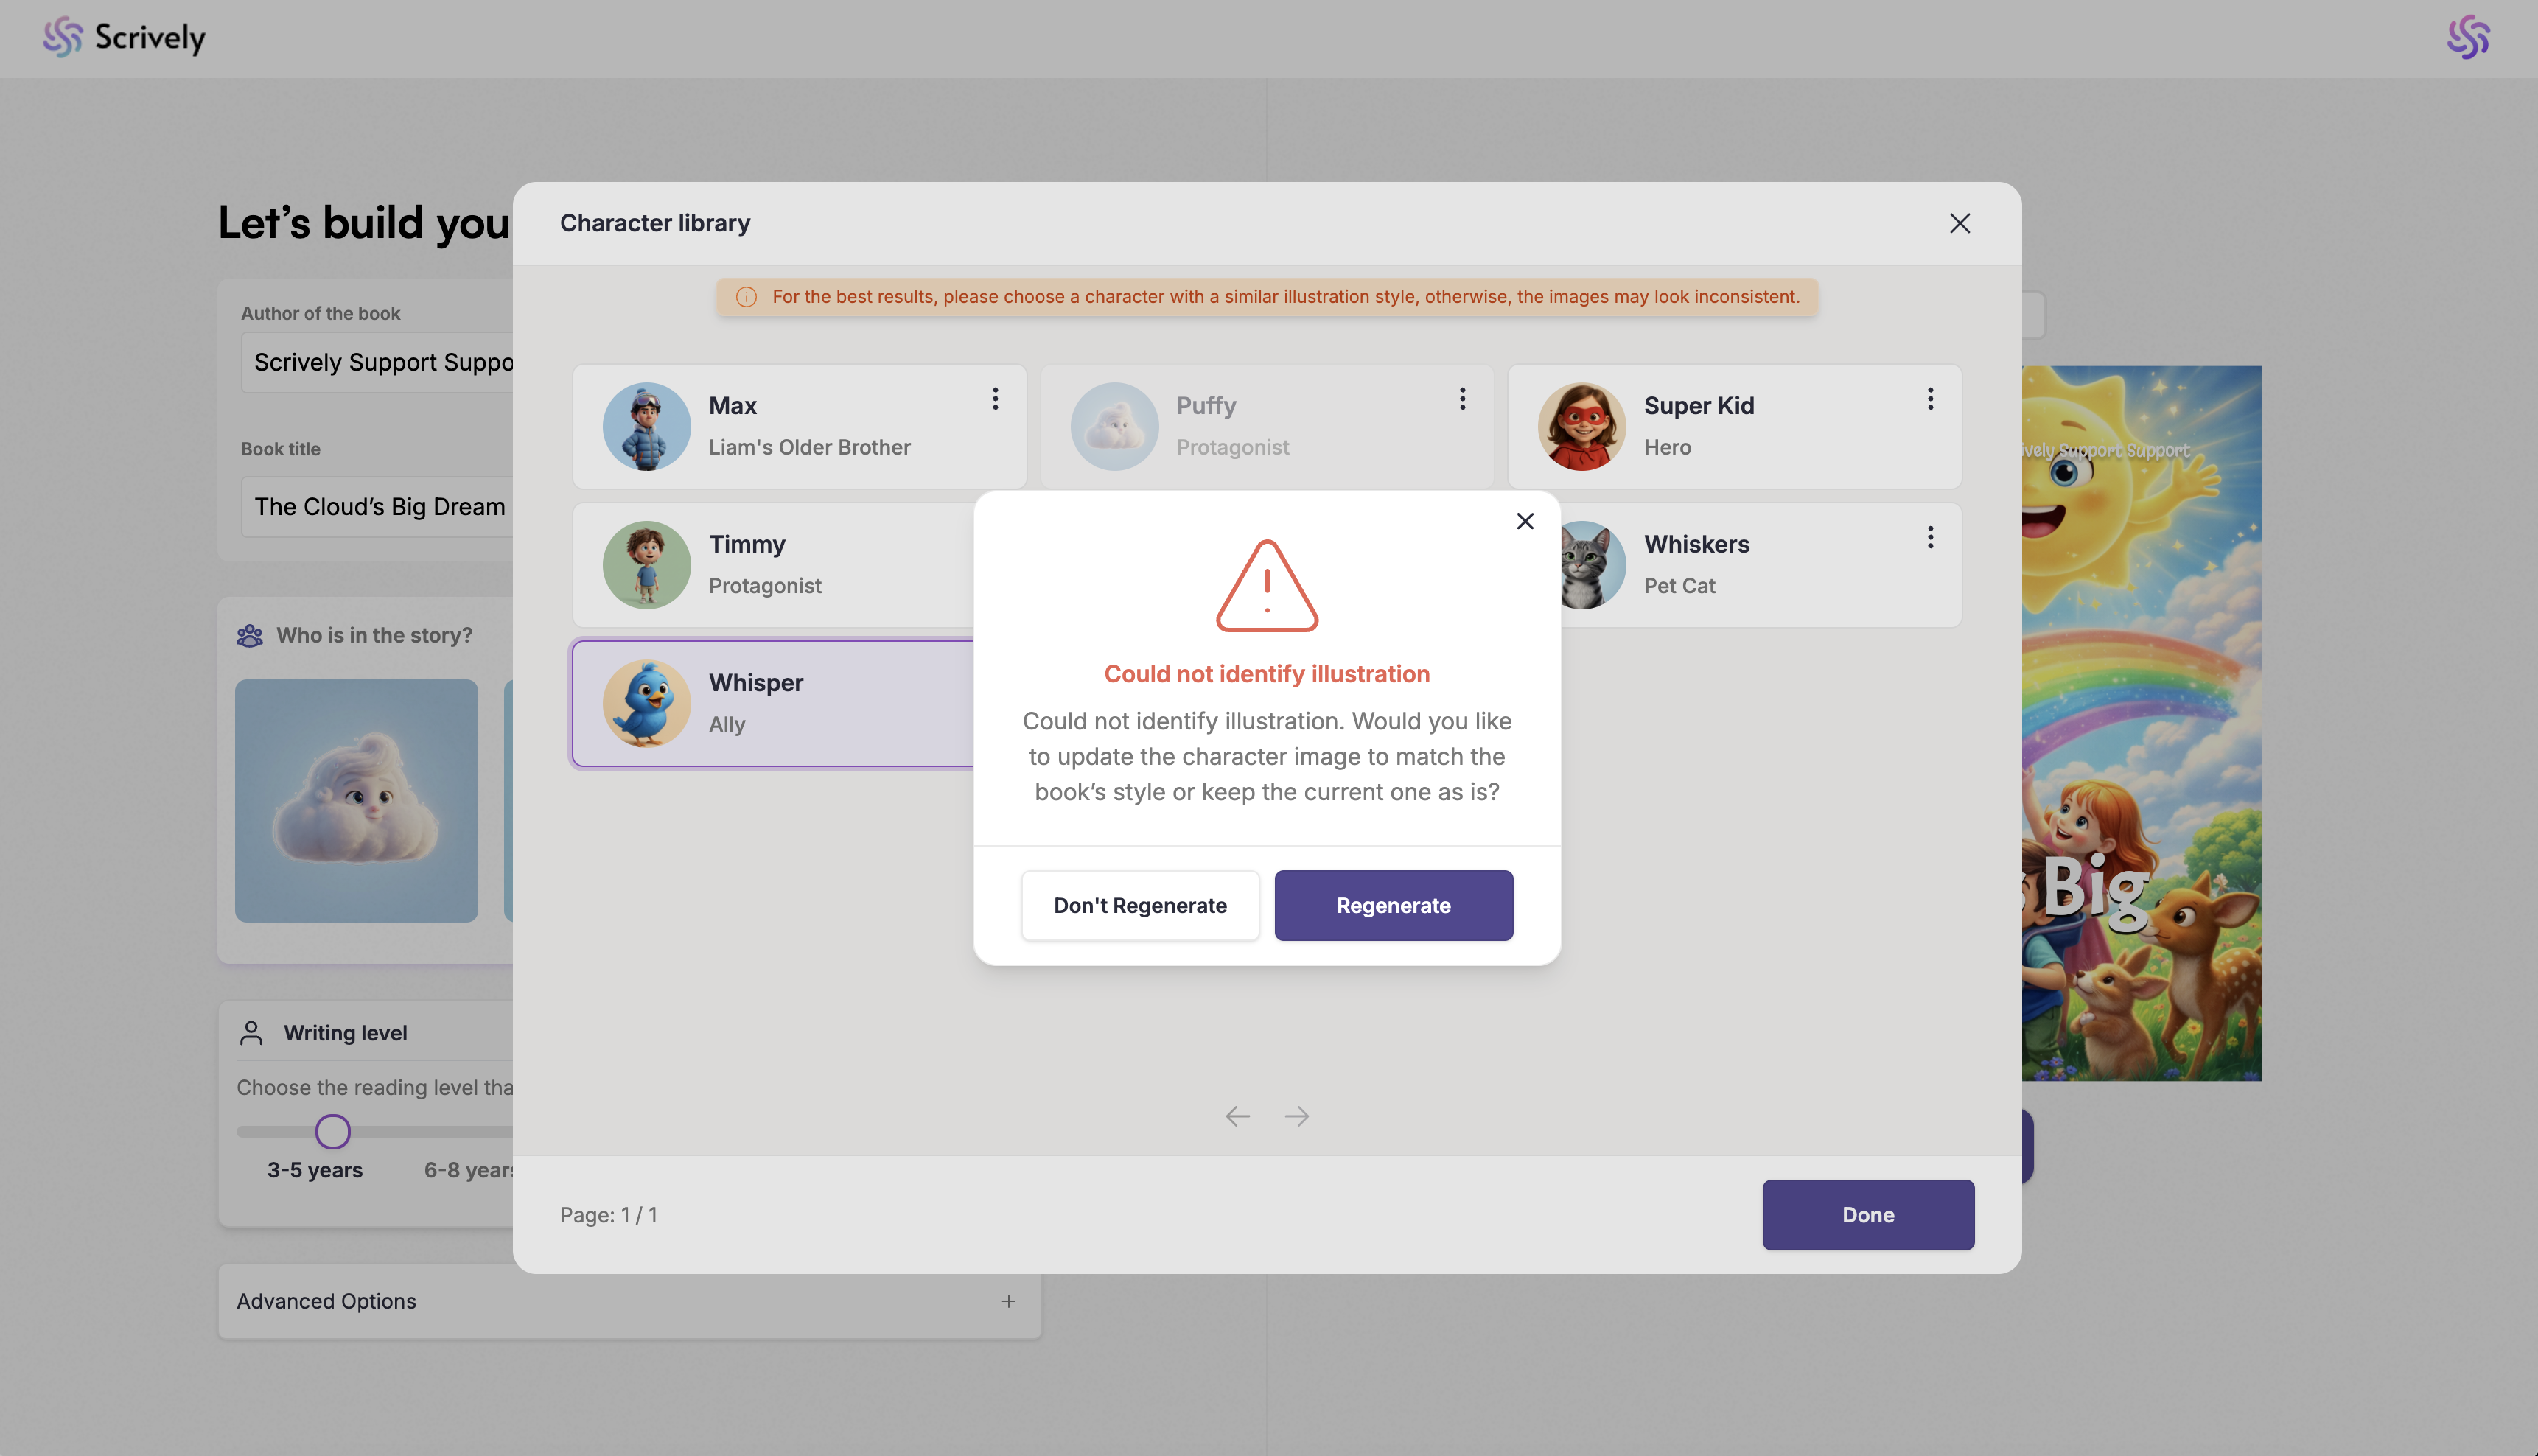
Task: Close the Character library dialog
Action: pyautogui.click(x=1960, y=223)
